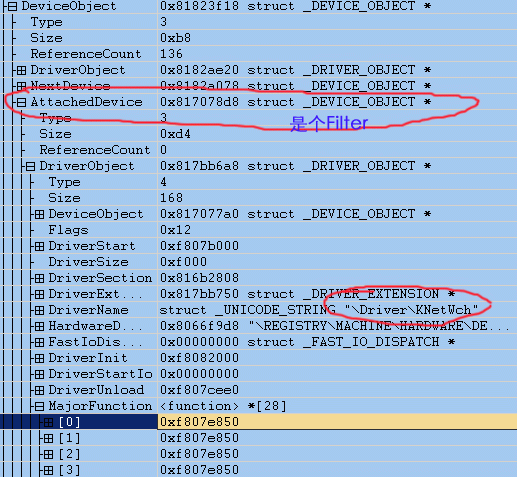
Task: Select the DriverName name label
Action: tap(88, 310)
